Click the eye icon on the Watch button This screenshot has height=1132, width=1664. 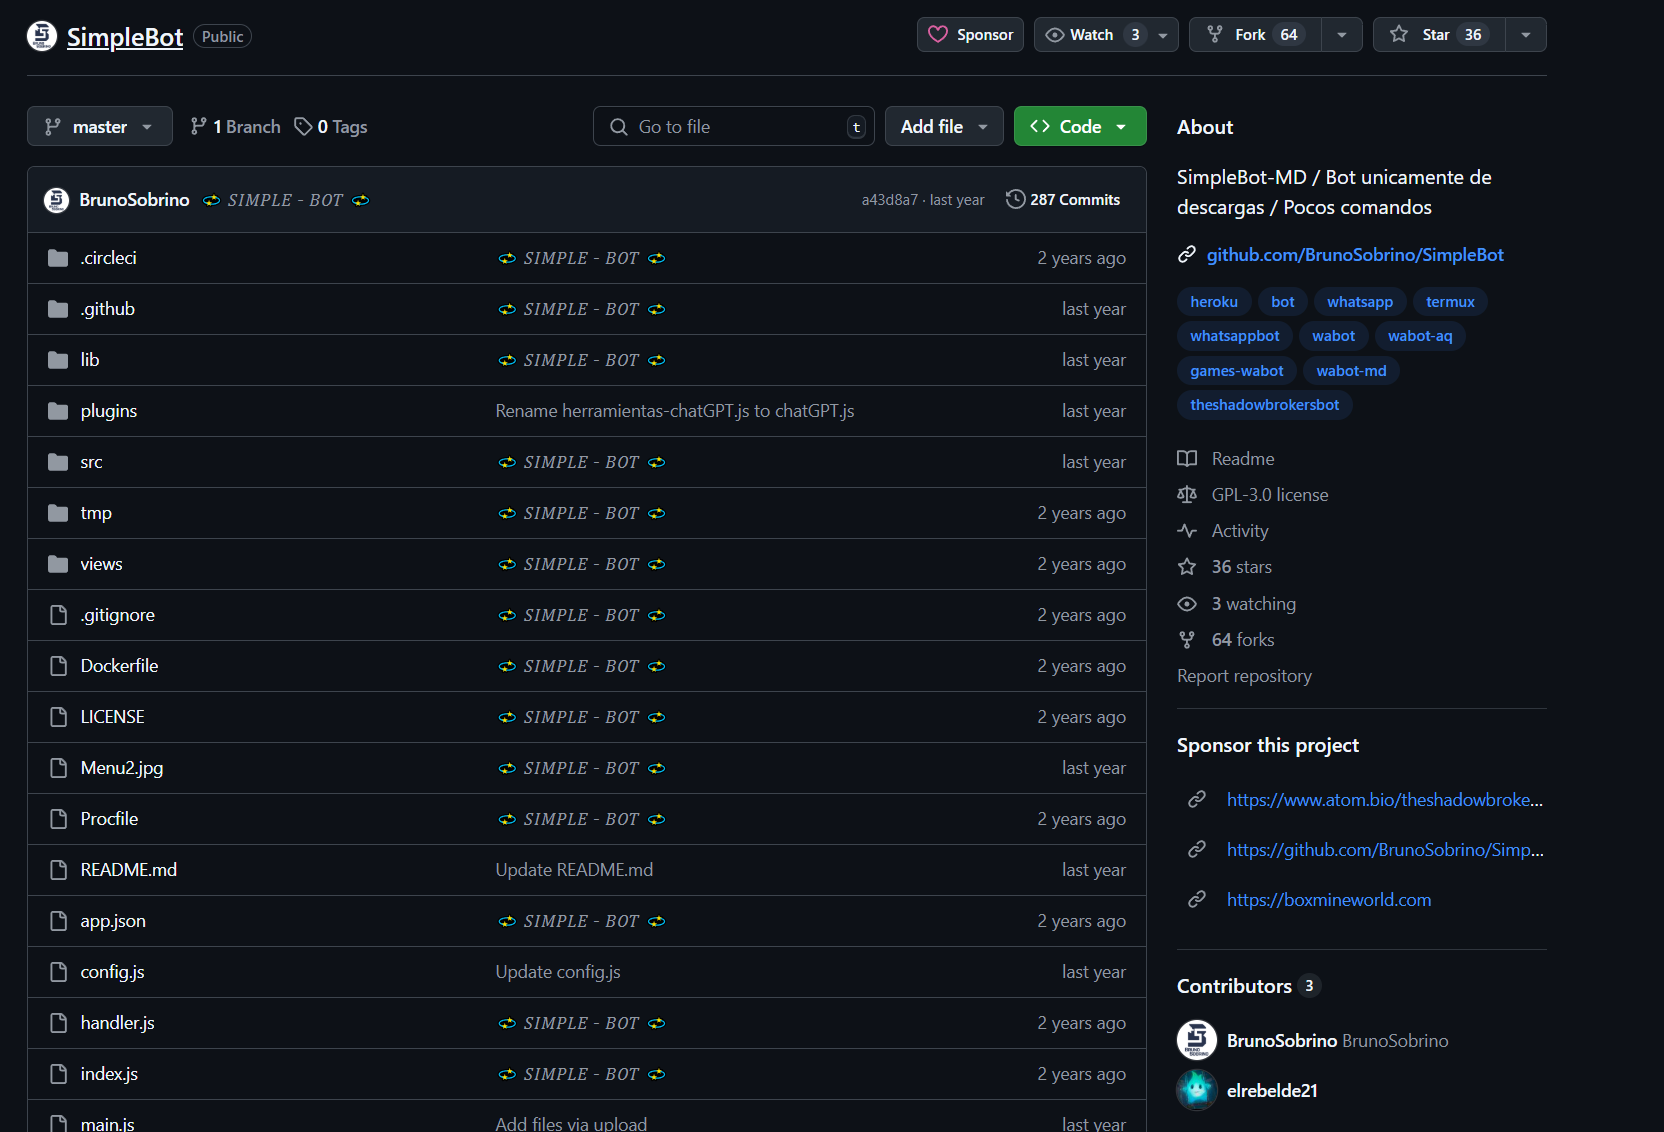[1055, 35]
